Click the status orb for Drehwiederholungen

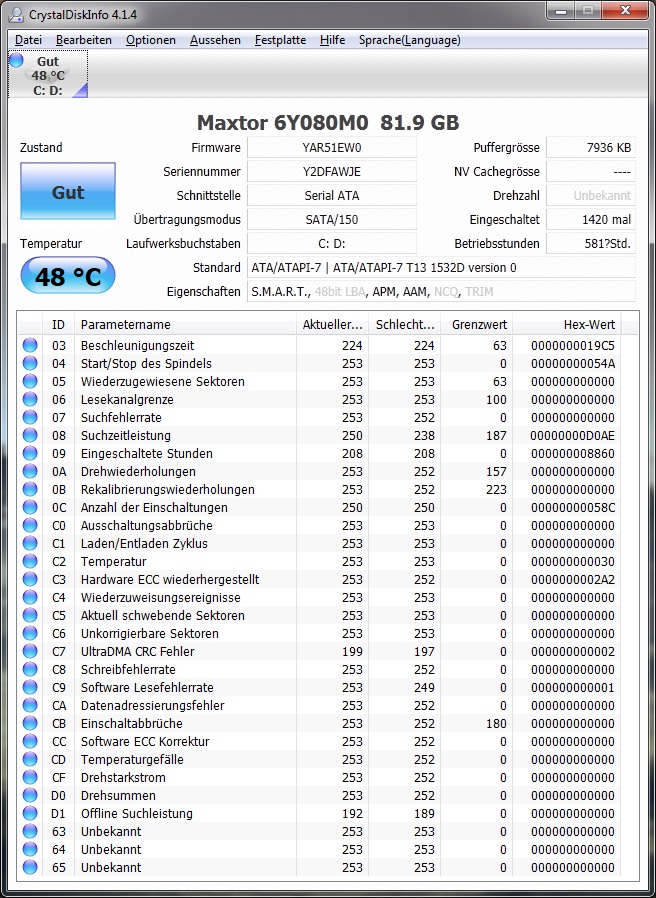30,472
